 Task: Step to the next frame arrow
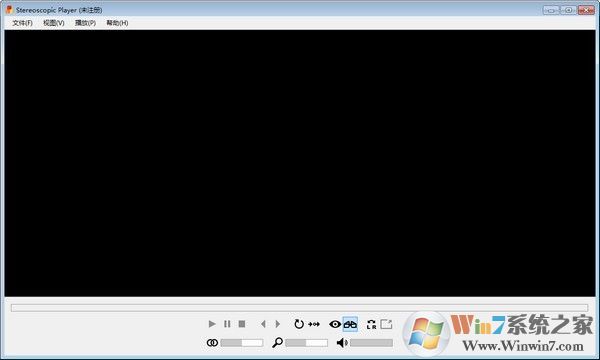tap(278, 324)
